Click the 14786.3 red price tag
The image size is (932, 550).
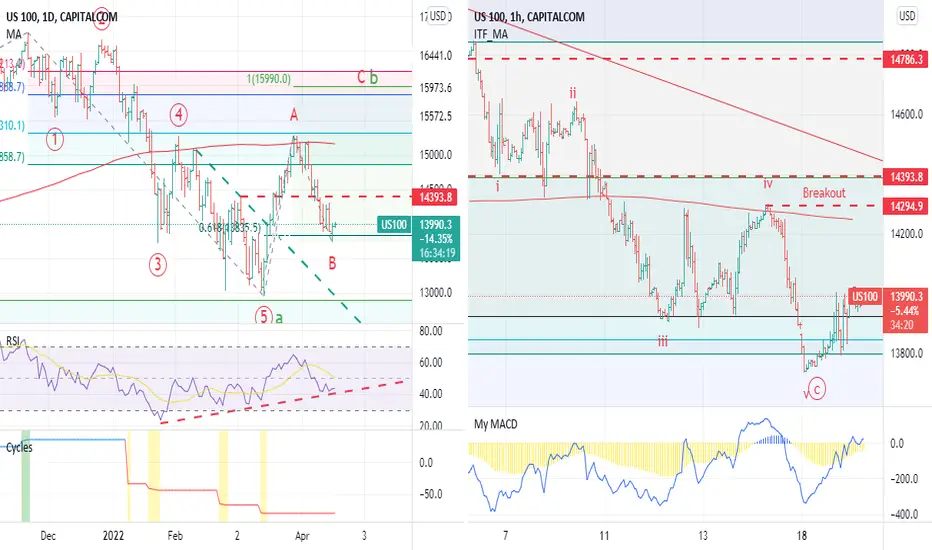906,59
